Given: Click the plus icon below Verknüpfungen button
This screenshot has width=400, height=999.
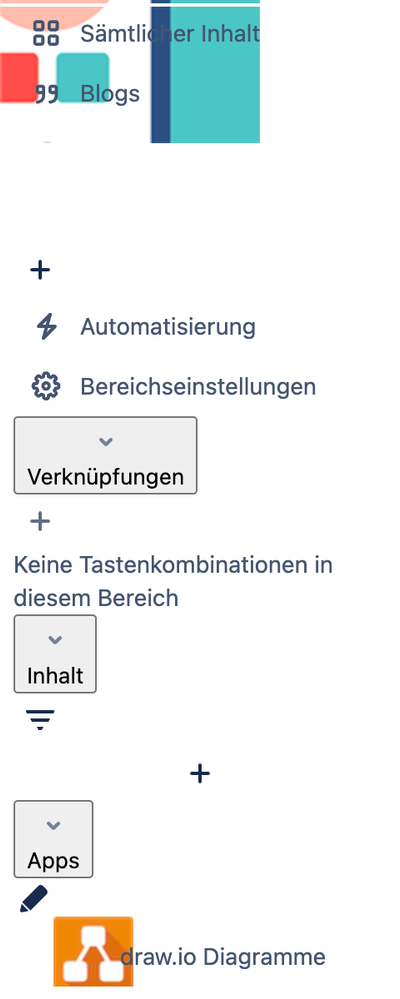Looking at the screenshot, I should pos(40,522).
